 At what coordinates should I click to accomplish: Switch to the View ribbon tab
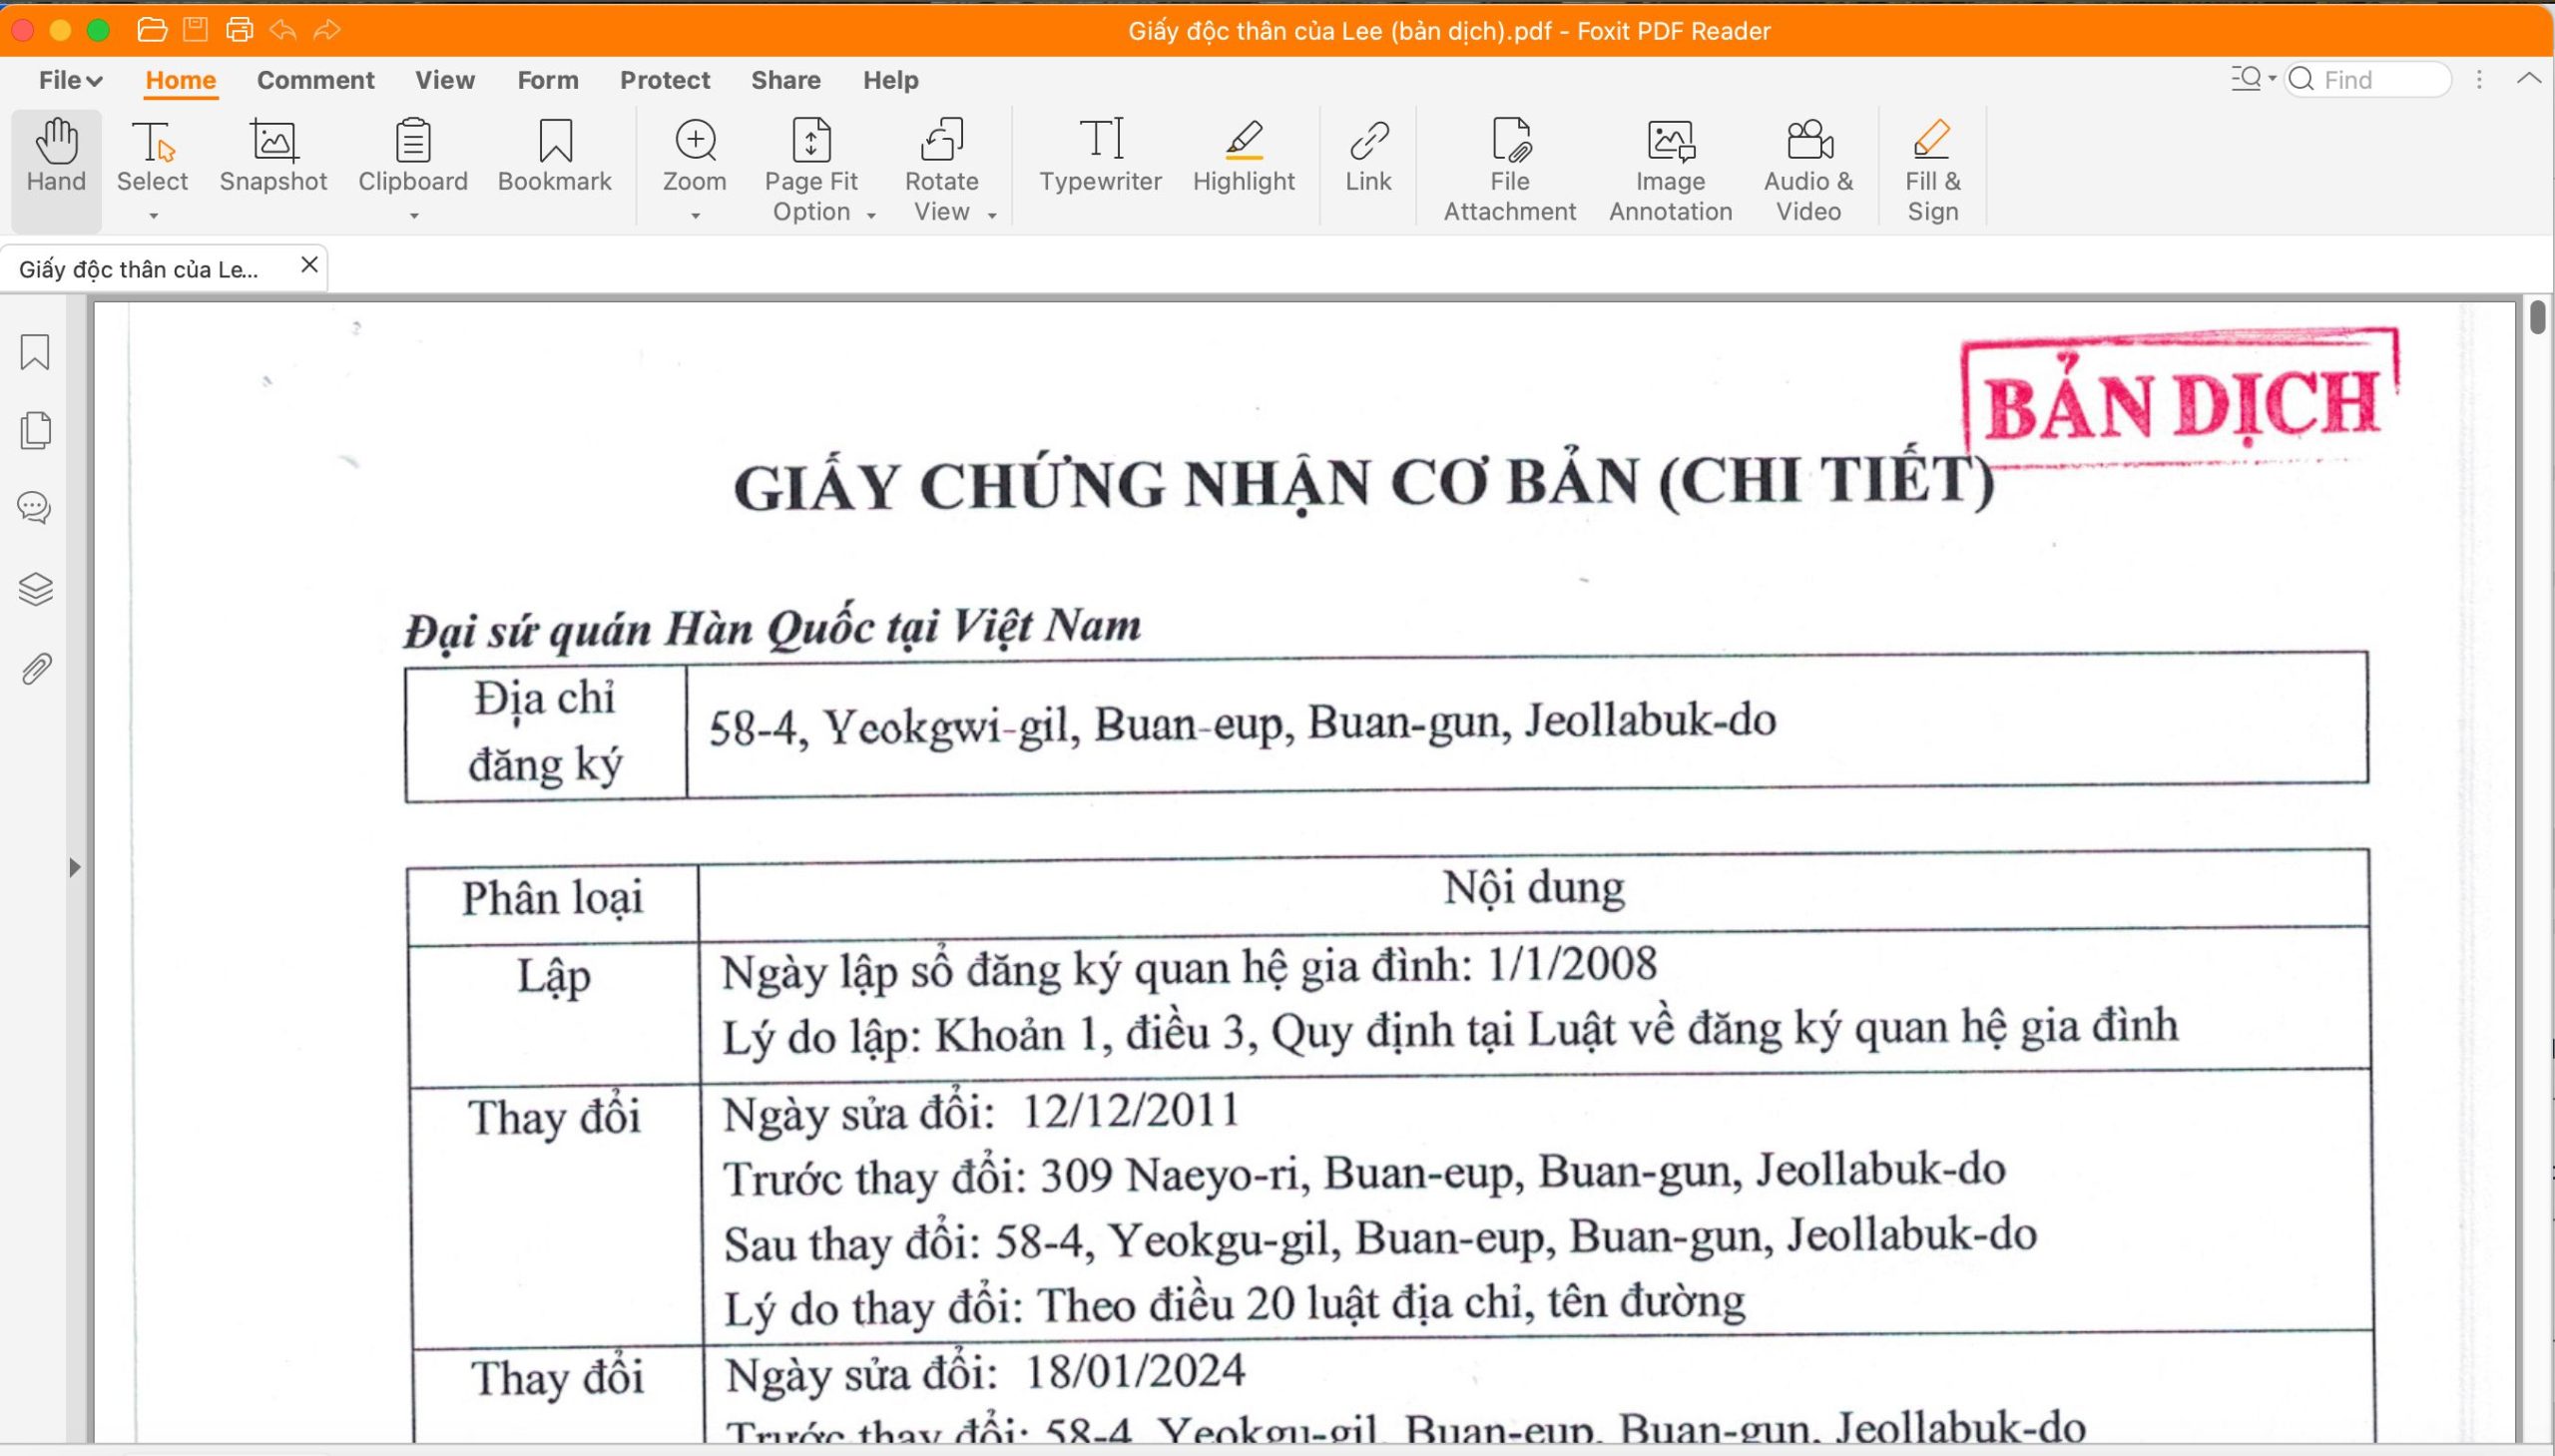(x=445, y=80)
